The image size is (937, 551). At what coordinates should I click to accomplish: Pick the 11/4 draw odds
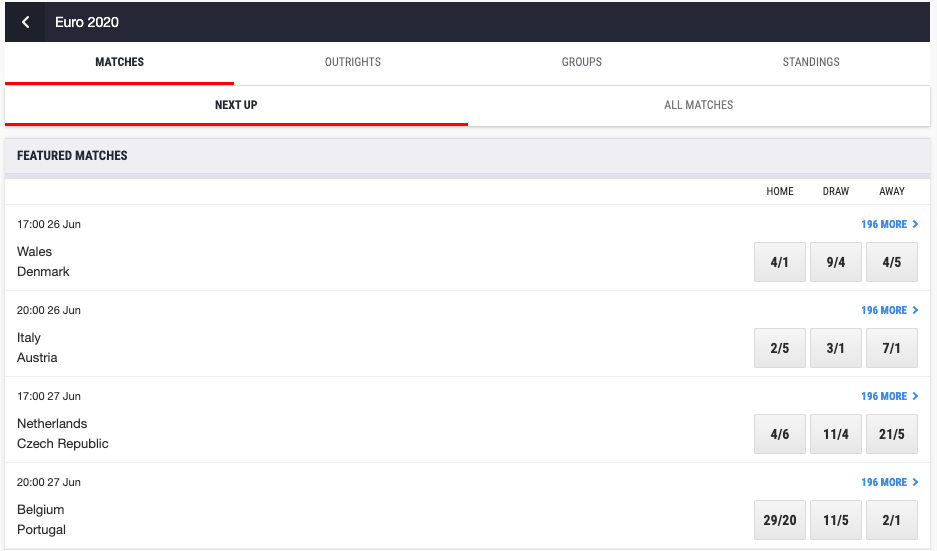point(835,434)
